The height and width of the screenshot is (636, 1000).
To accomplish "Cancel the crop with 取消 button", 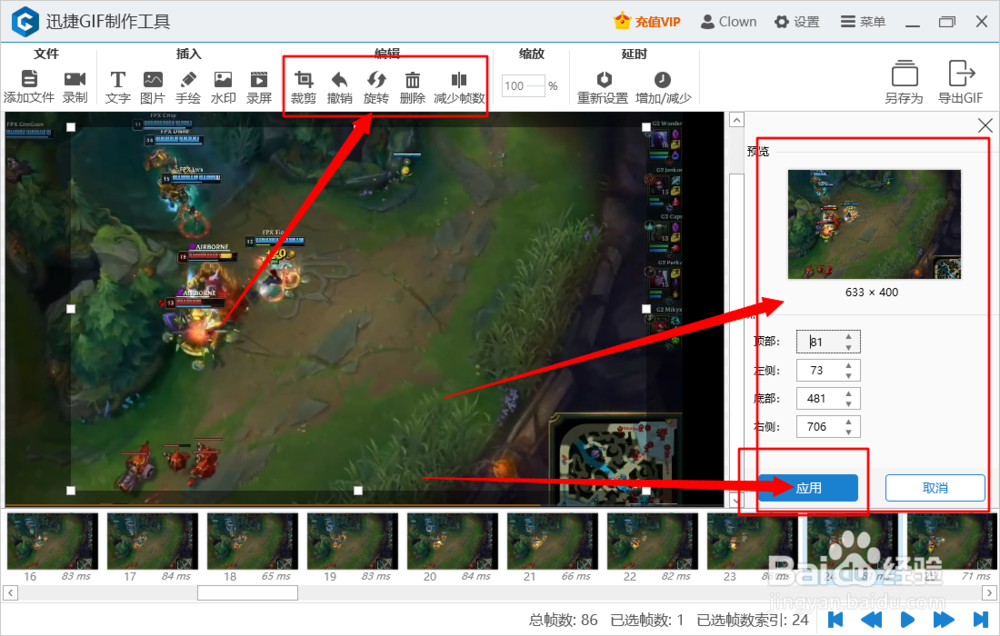I will 935,488.
